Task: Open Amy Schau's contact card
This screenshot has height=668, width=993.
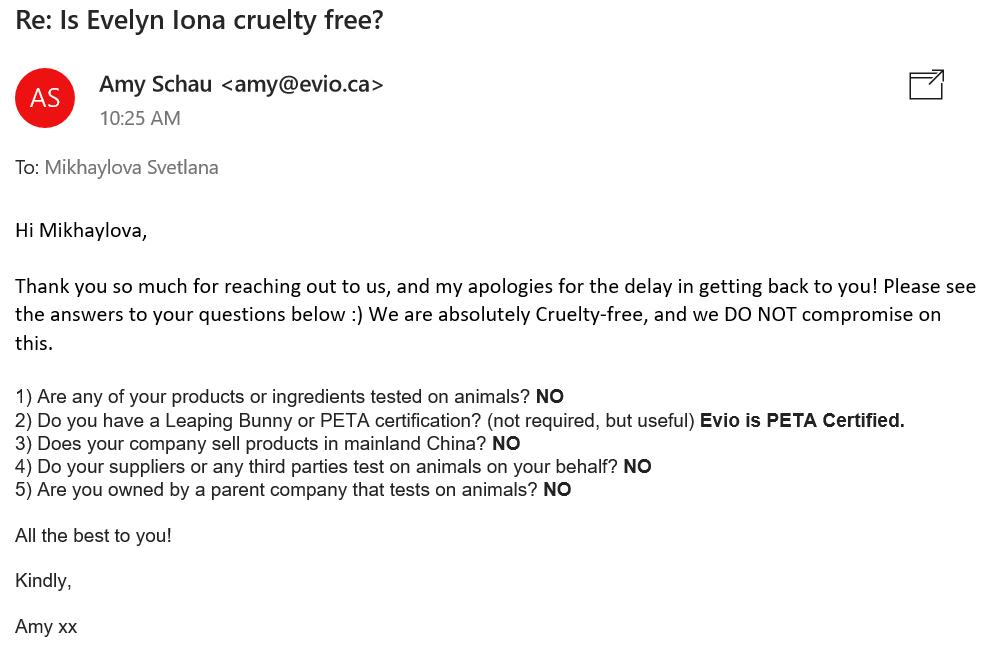Action: [x=156, y=84]
